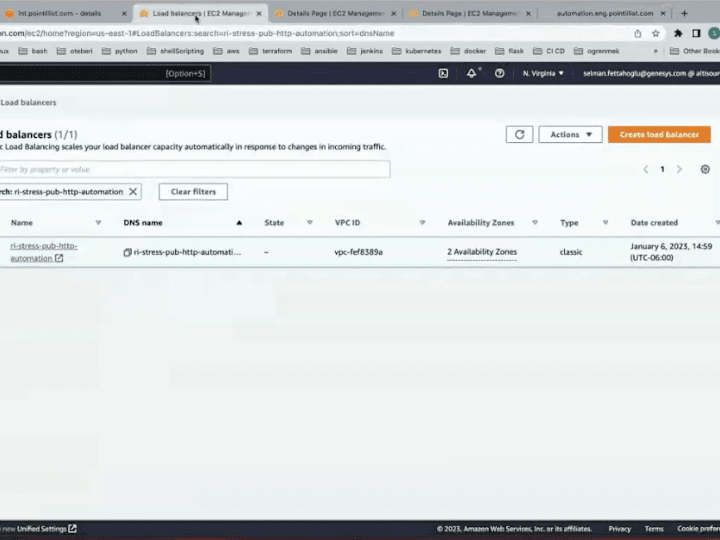Go to next results page
720x540 pixels.
click(x=679, y=169)
